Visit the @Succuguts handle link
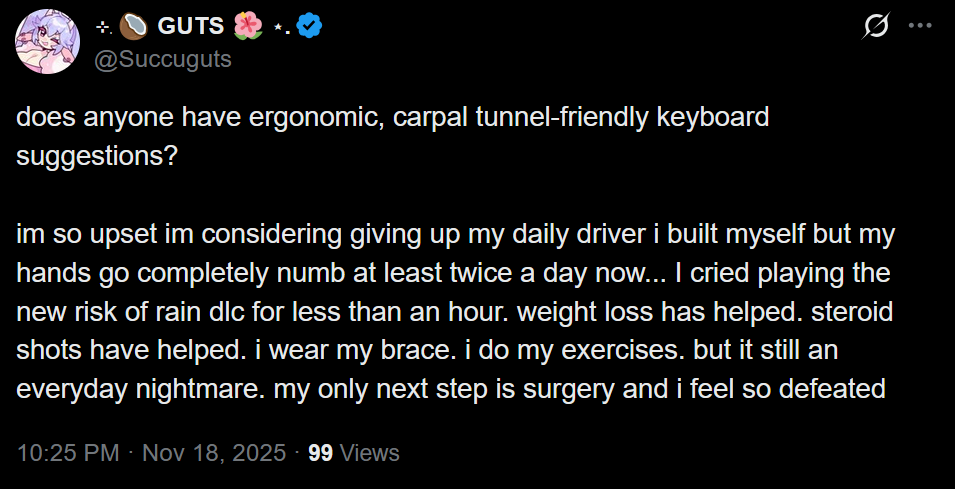 [x=162, y=59]
